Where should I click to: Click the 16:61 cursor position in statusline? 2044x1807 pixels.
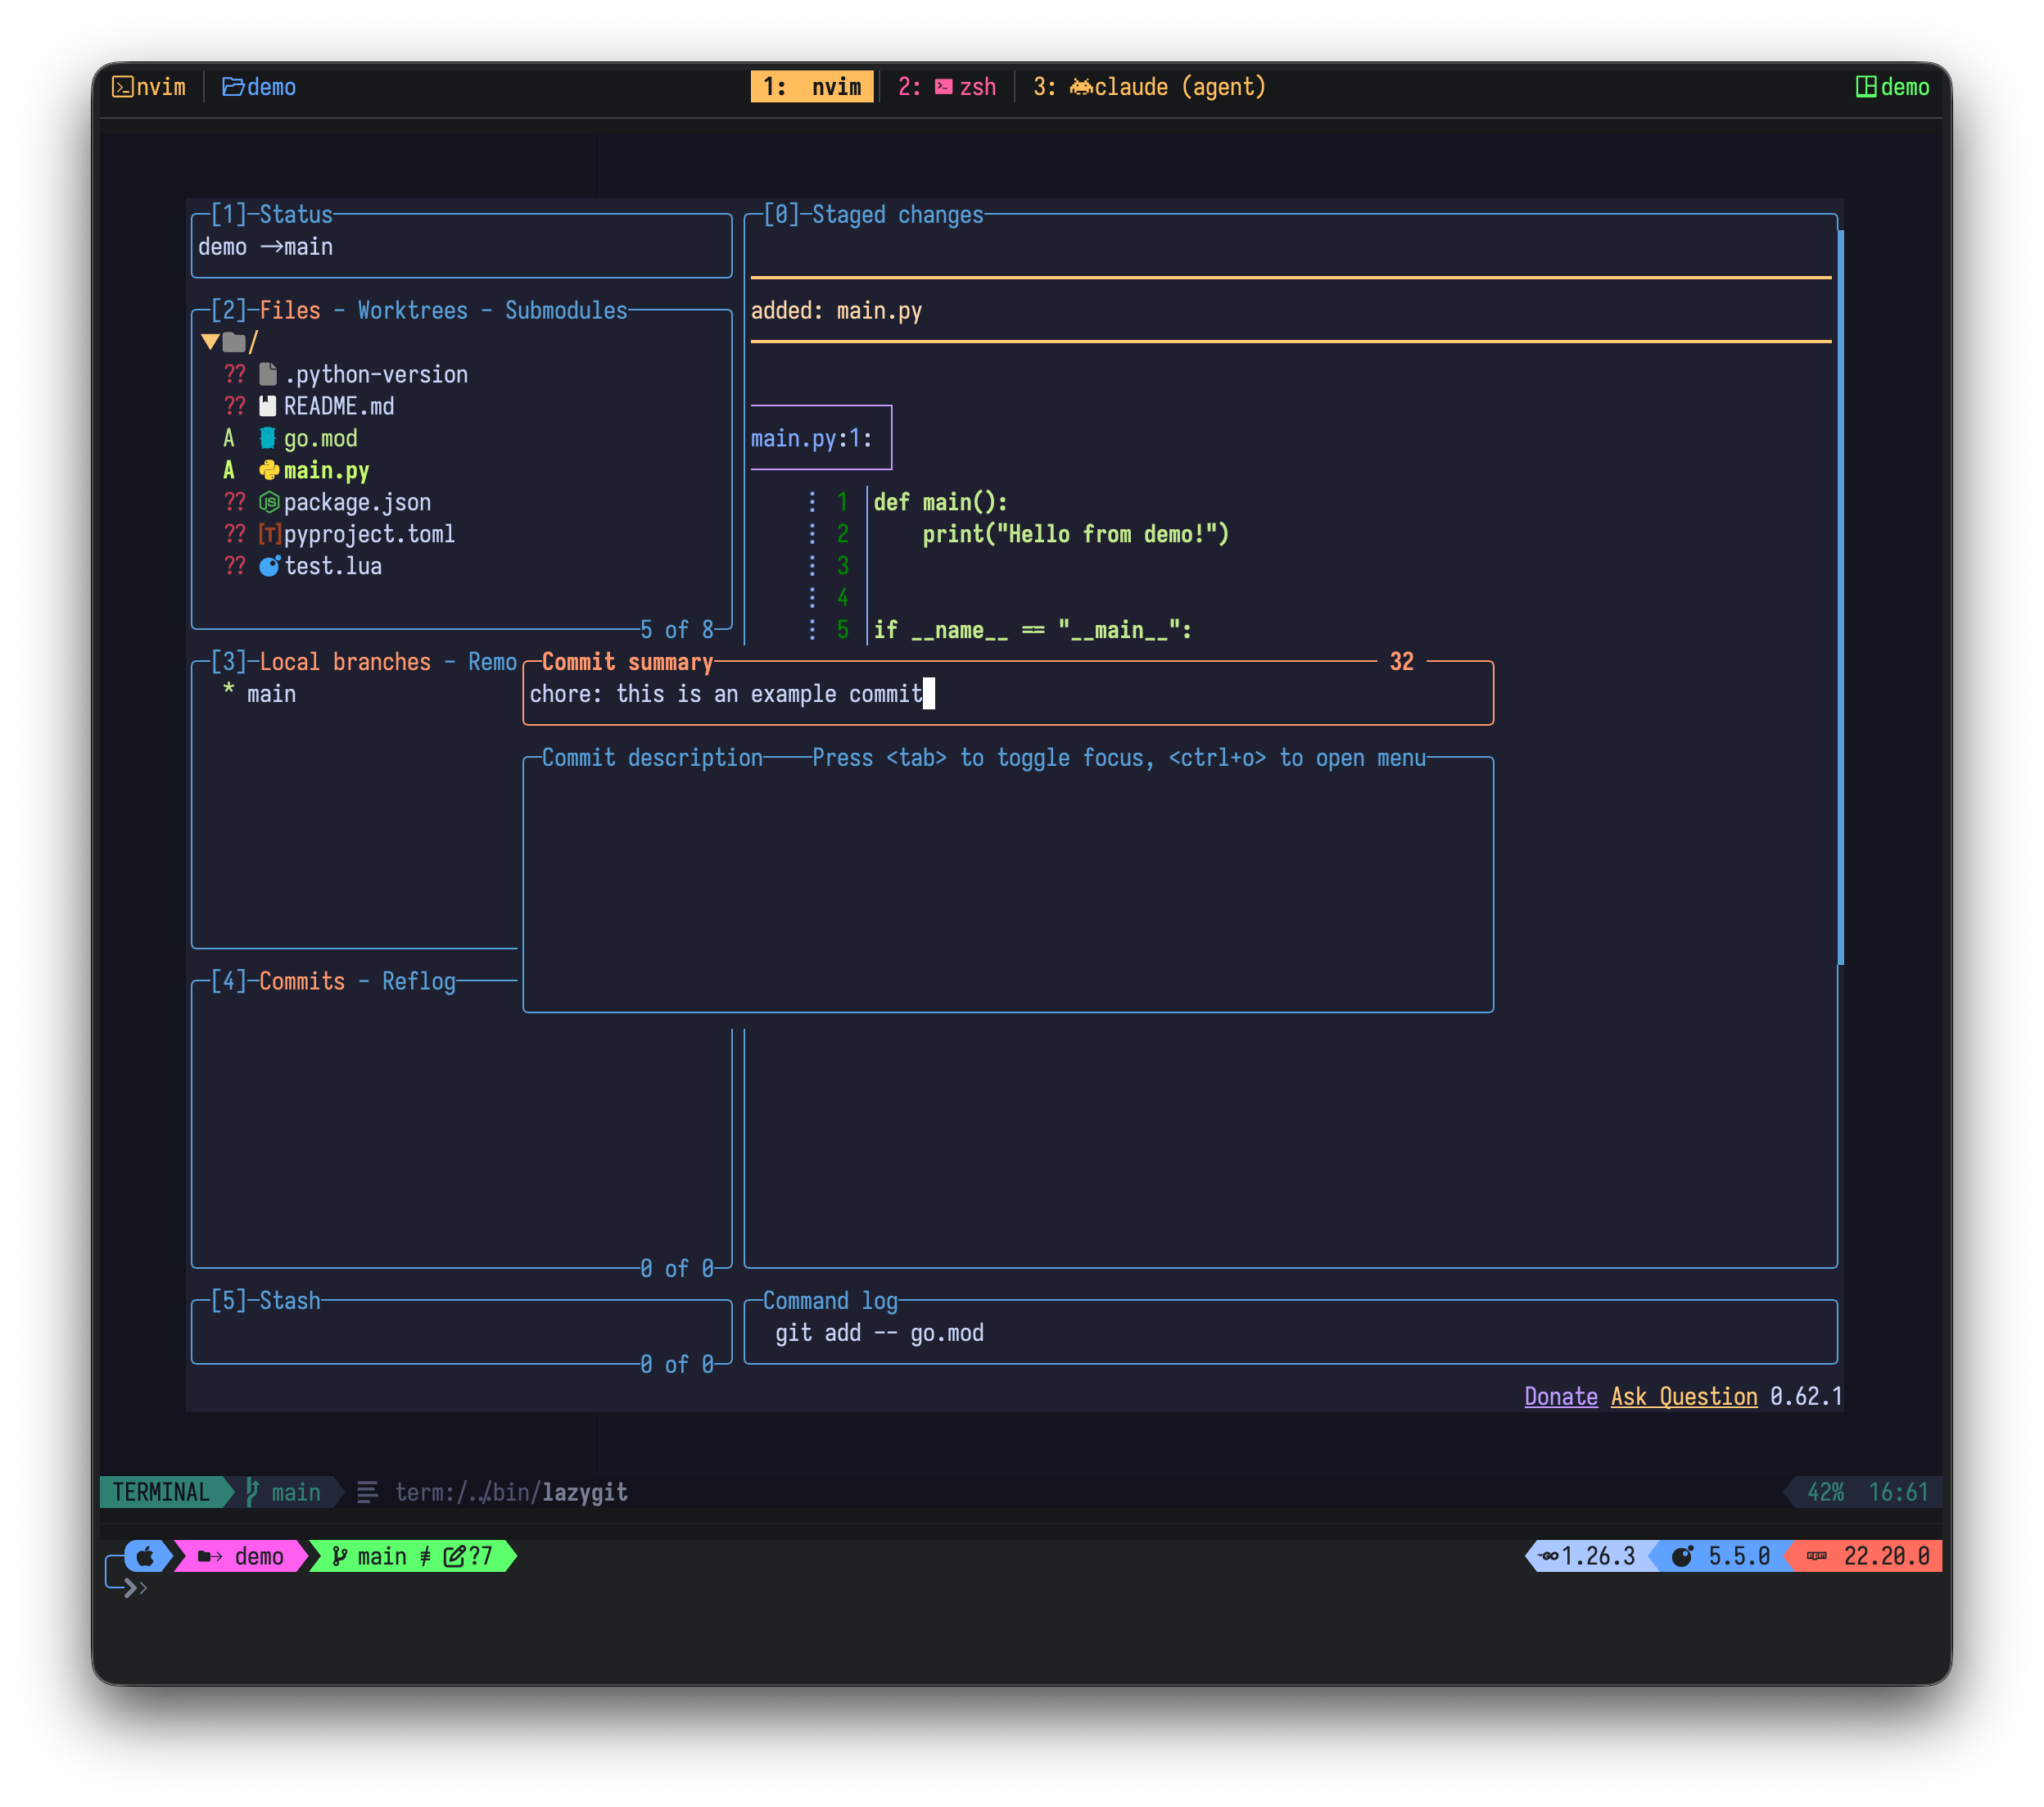pos(1898,1492)
